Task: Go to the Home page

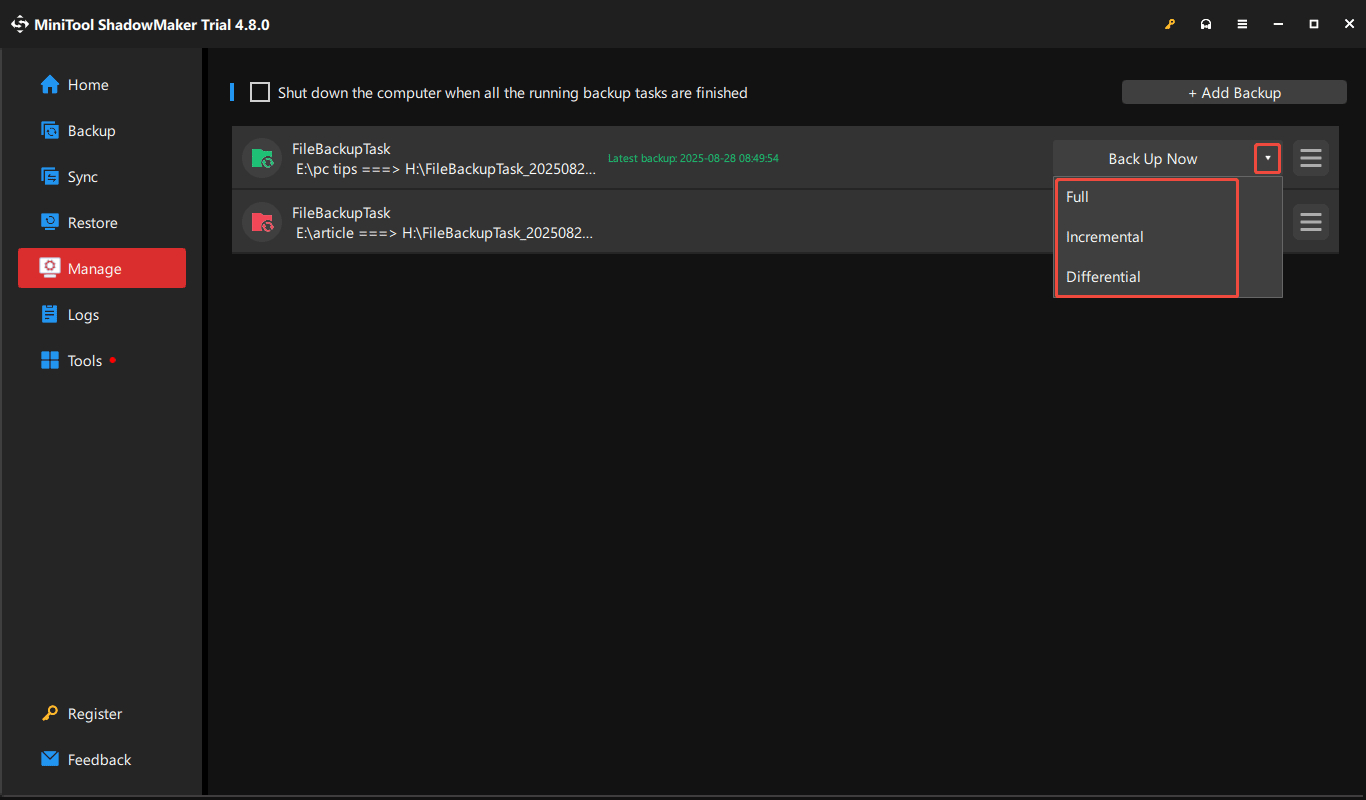Action: tap(102, 85)
